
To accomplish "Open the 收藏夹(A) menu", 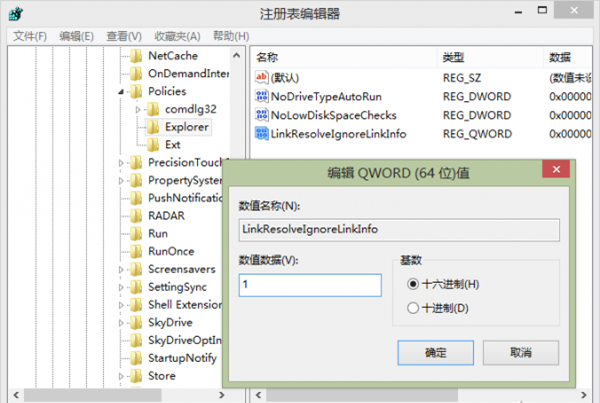I will (178, 37).
